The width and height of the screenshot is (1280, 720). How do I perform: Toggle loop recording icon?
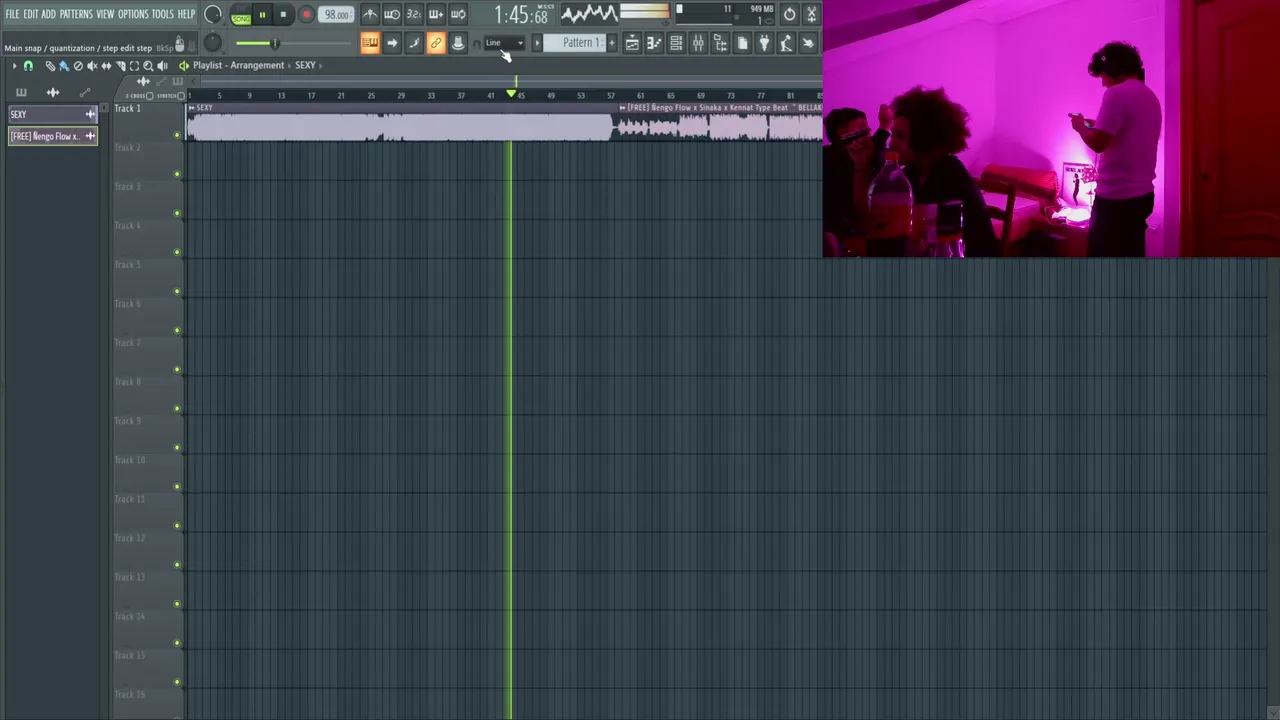click(458, 14)
